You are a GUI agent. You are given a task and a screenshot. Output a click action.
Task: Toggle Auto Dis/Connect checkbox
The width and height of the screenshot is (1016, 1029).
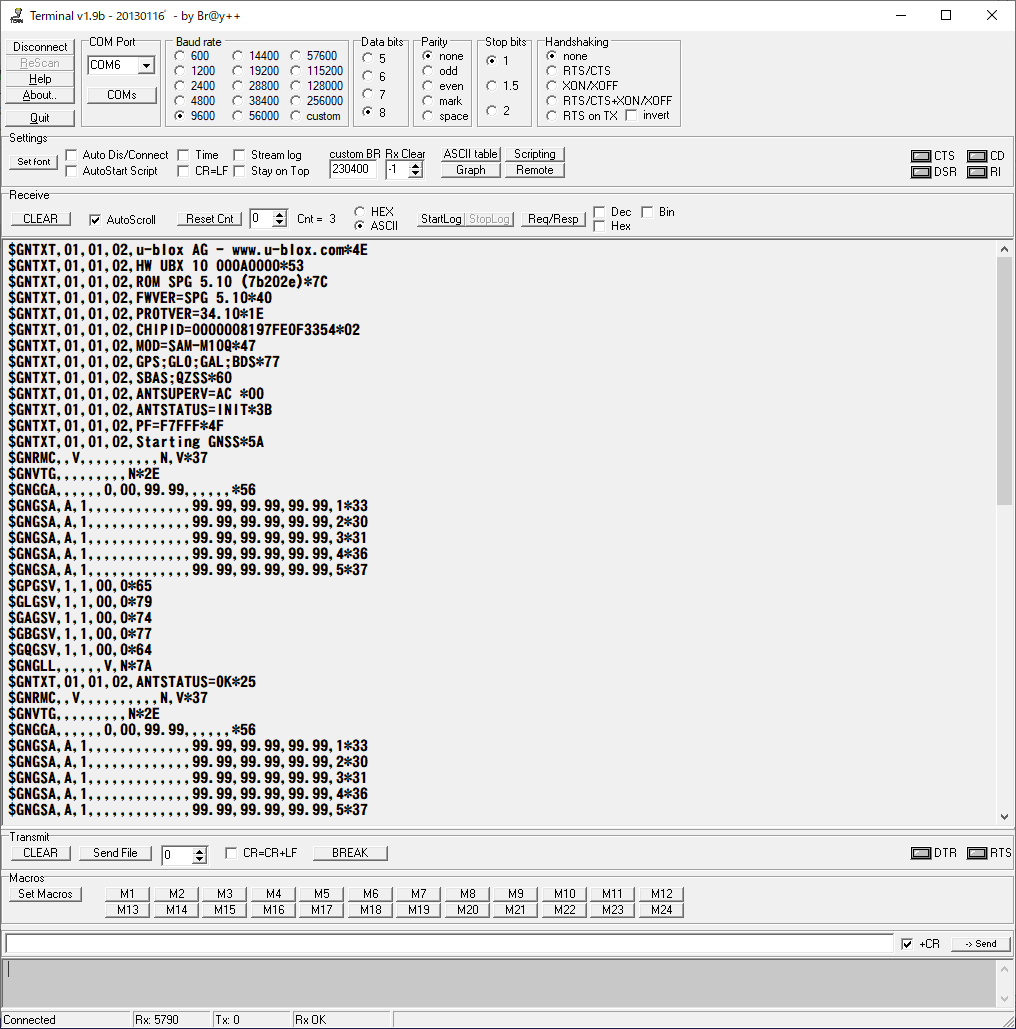(x=72, y=155)
